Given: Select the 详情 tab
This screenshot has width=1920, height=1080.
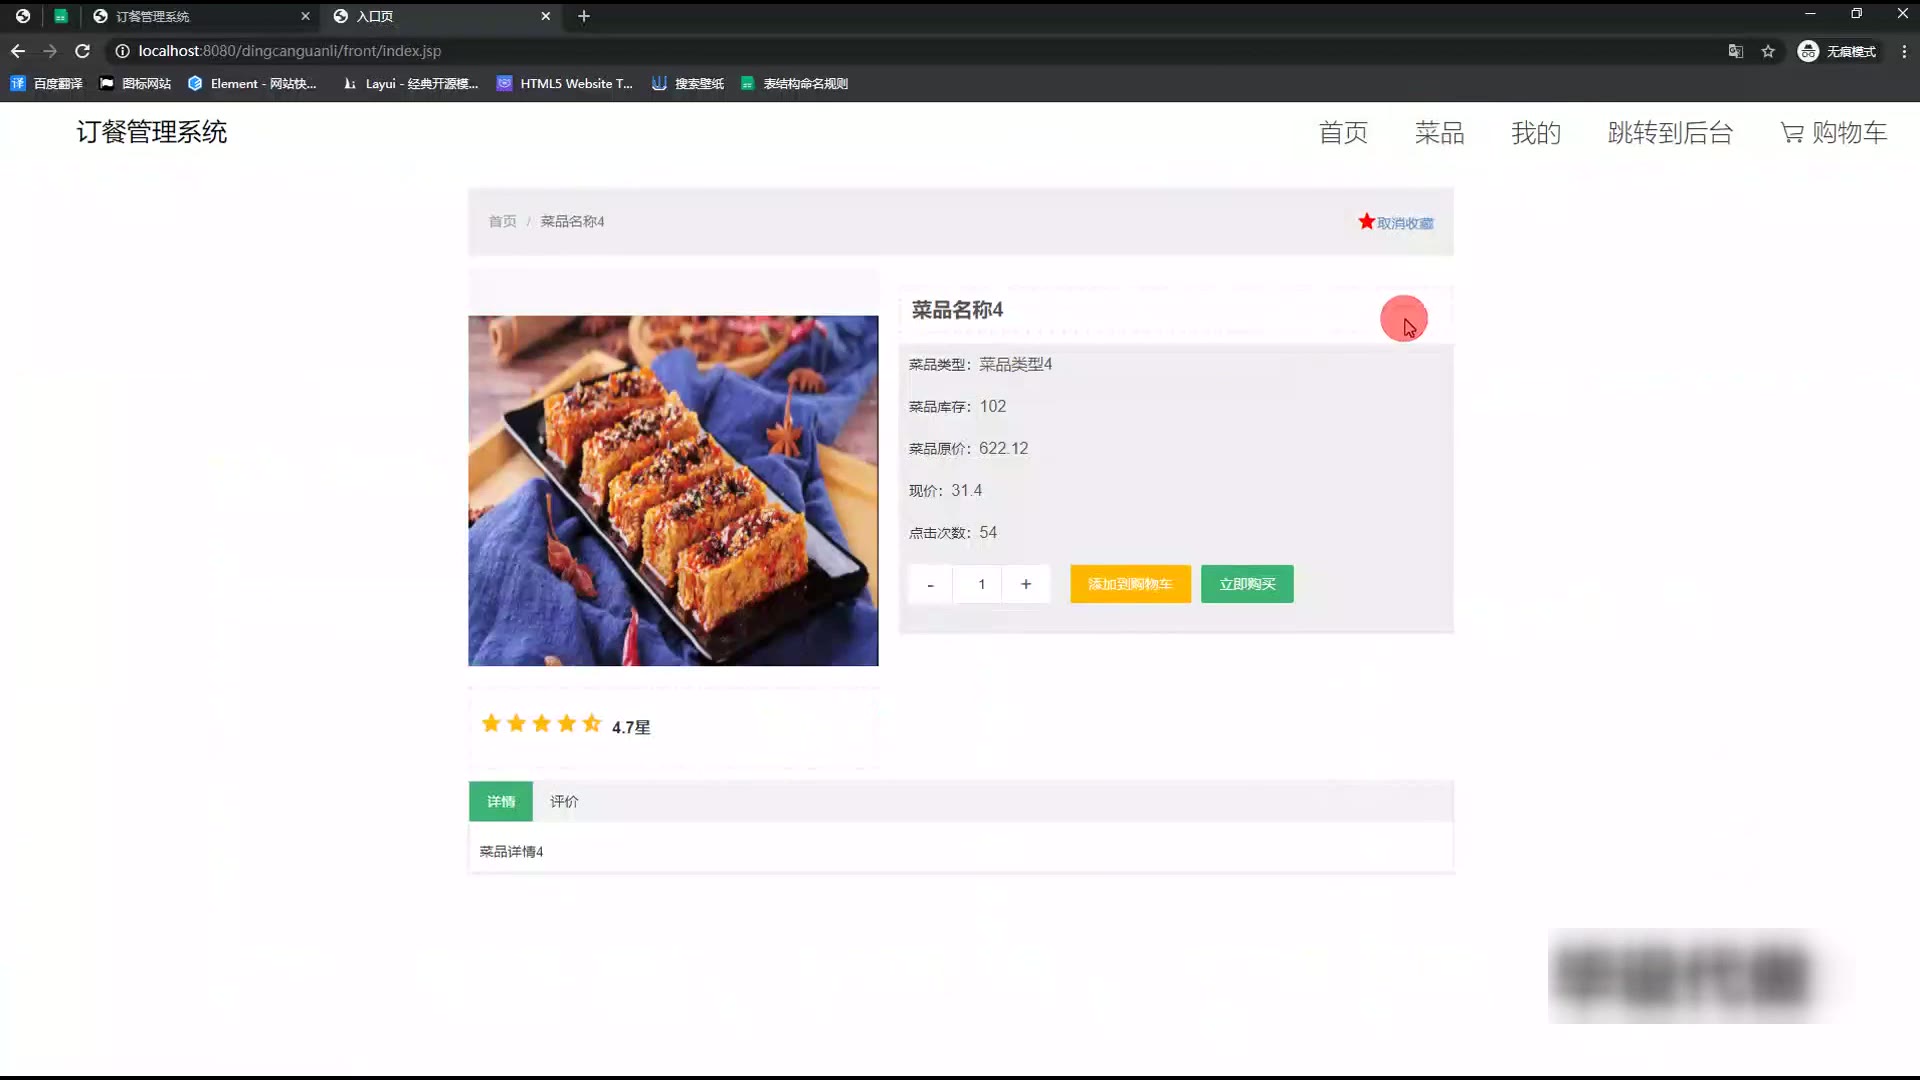Looking at the screenshot, I should pos(500,801).
